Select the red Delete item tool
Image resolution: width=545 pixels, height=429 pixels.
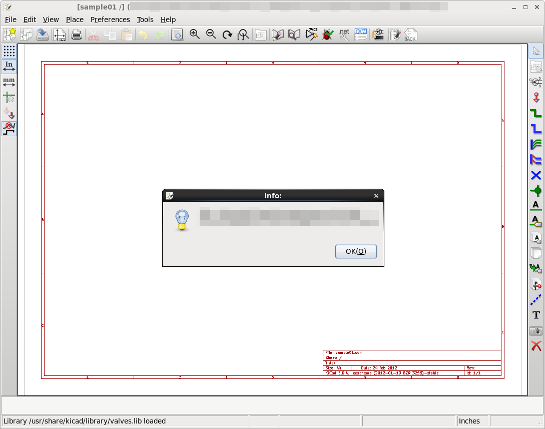click(x=536, y=346)
